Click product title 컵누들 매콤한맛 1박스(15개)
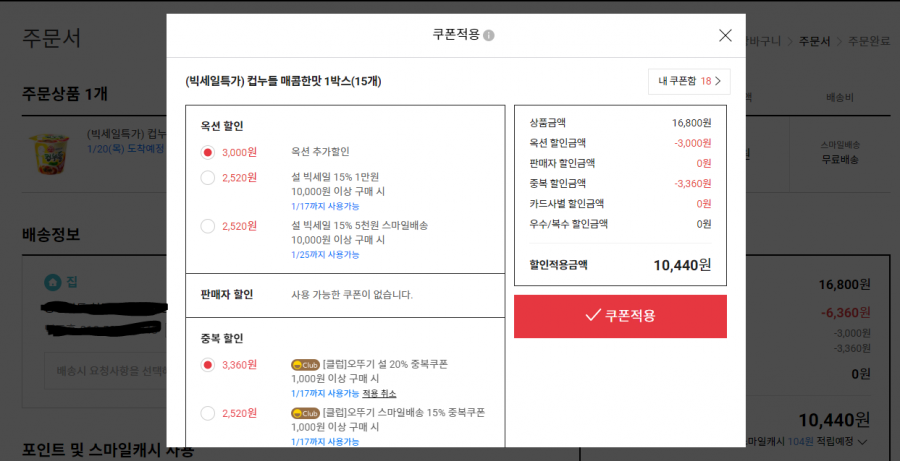The width and height of the screenshot is (900, 461). pyautogui.click(x=283, y=82)
